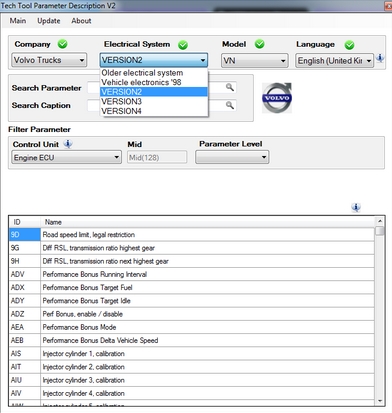Open the Model dropdown showing VN

pos(255,61)
